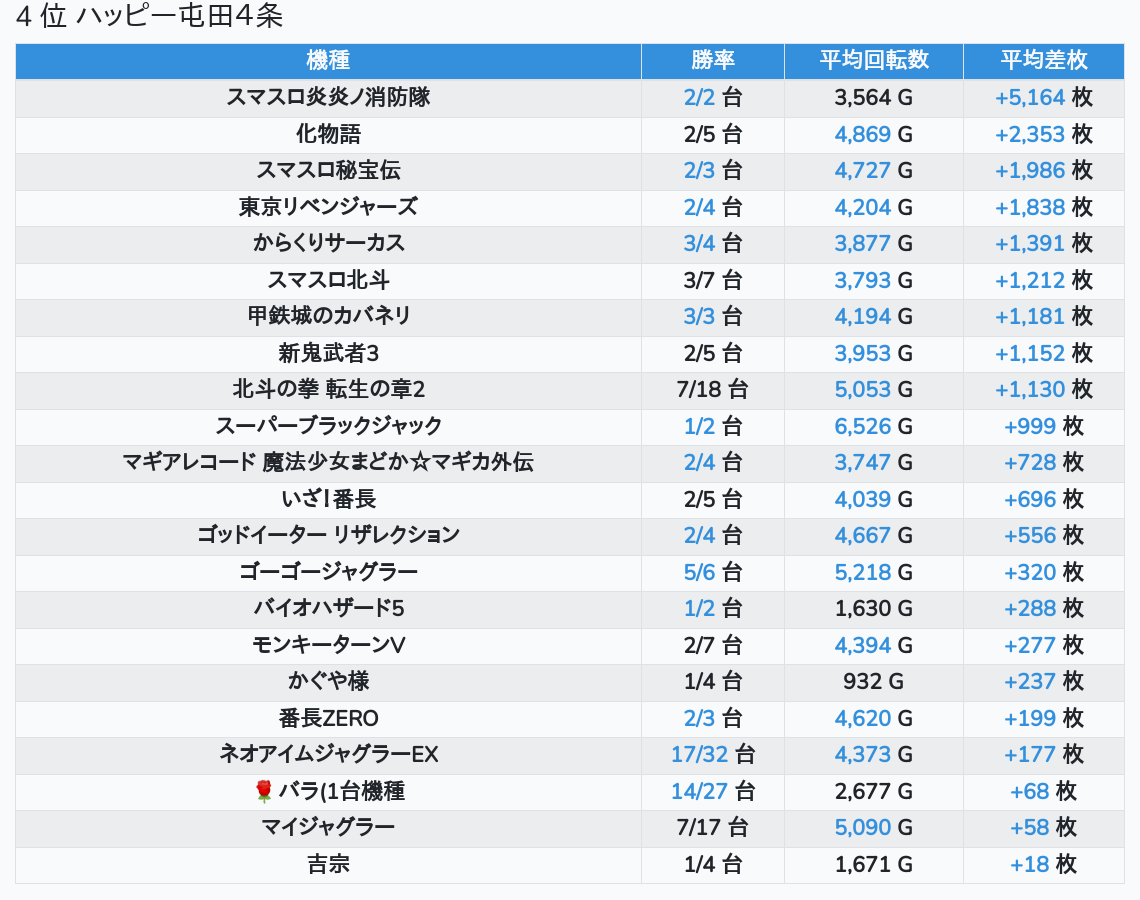This screenshot has width=1140, height=900.
Task: Select the 甲鉄城のカバネリ machine row name
Action: pyautogui.click(x=328, y=316)
